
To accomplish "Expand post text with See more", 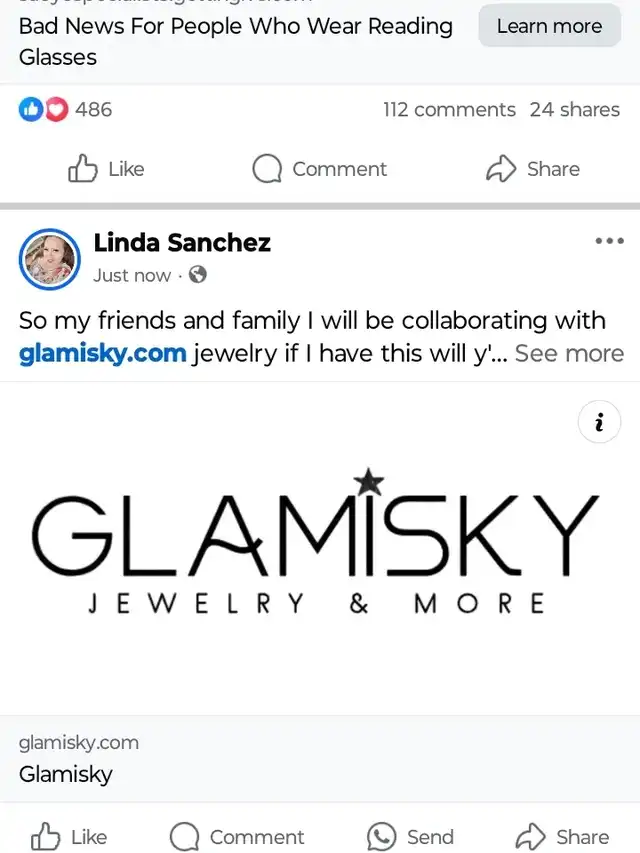I will (569, 353).
